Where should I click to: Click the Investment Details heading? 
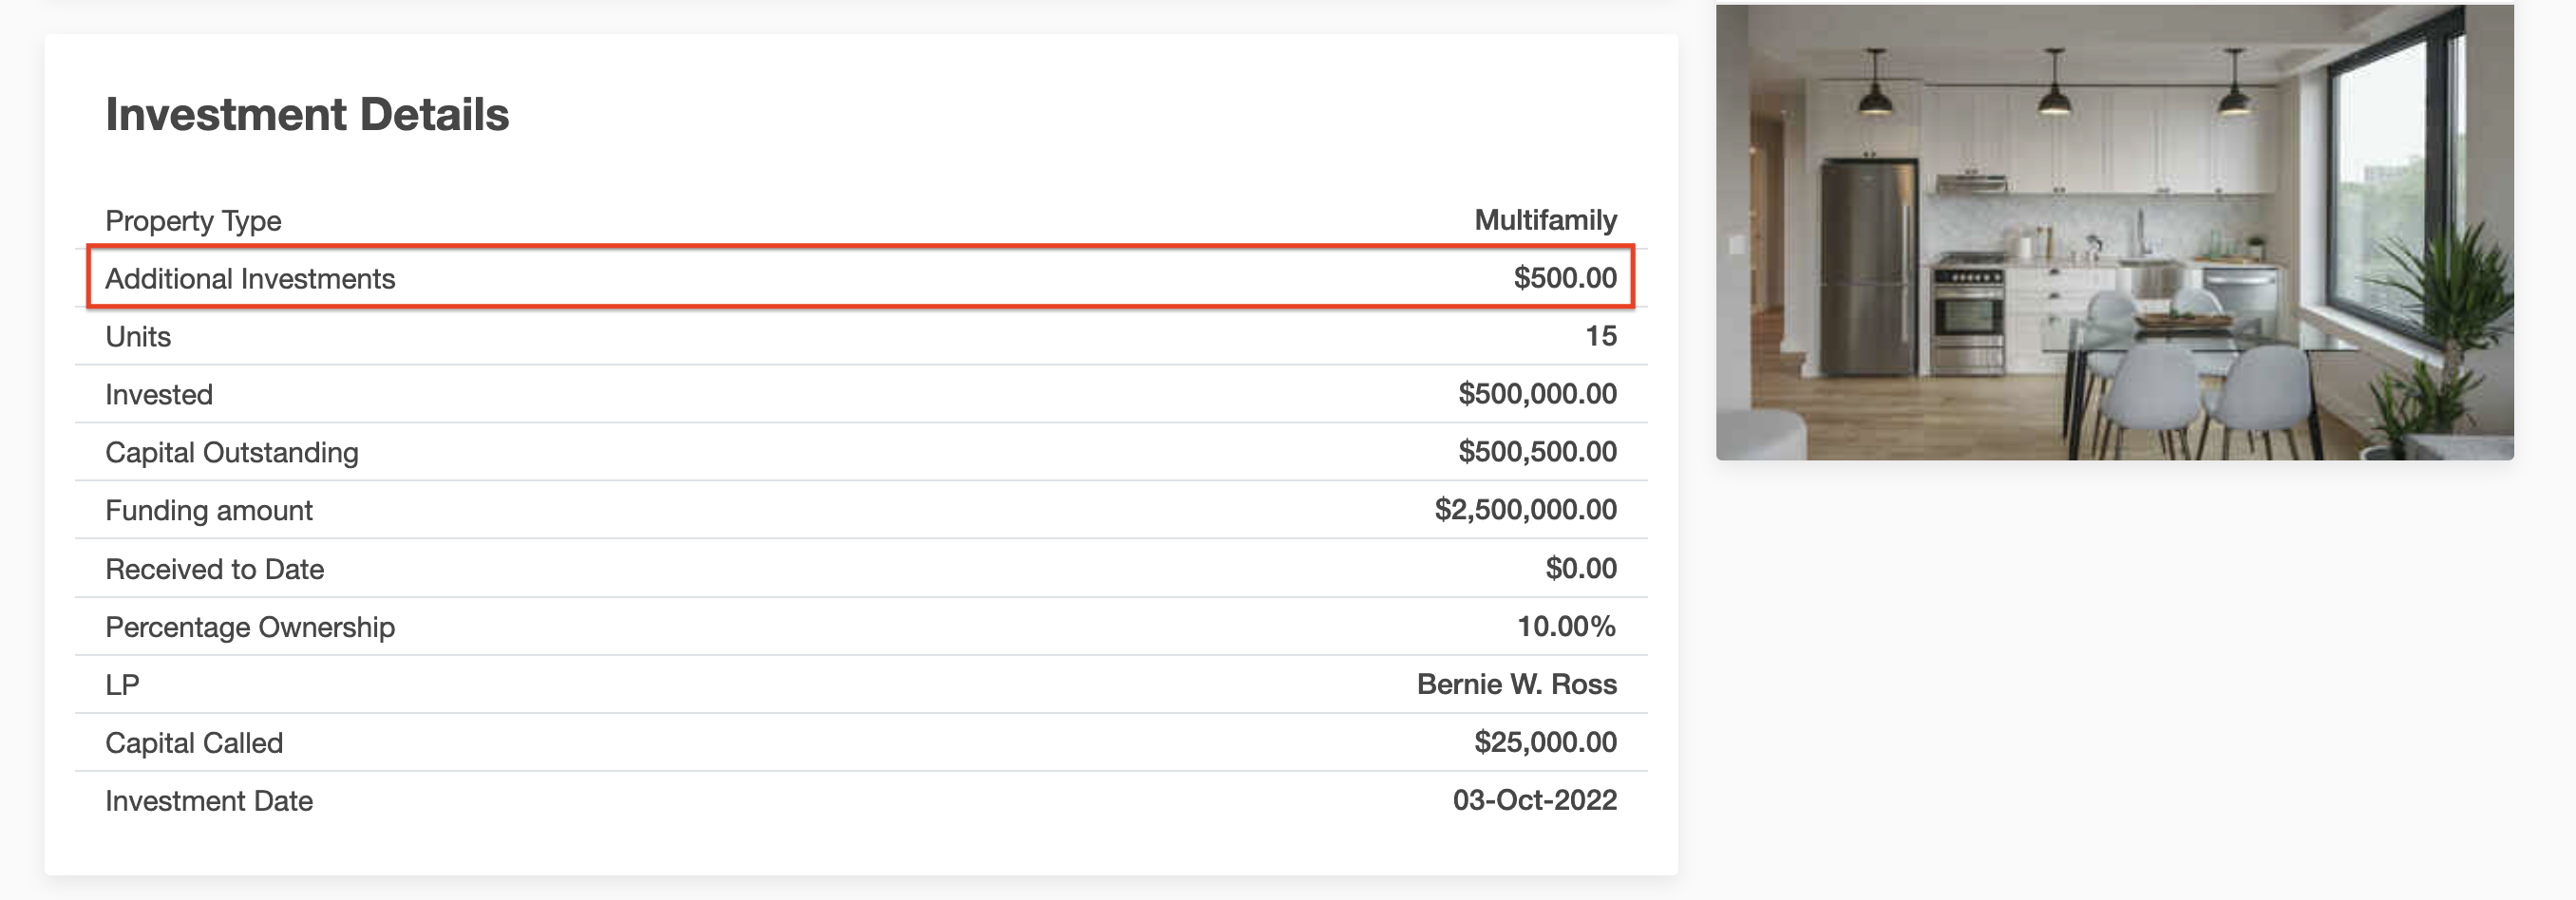(307, 114)
